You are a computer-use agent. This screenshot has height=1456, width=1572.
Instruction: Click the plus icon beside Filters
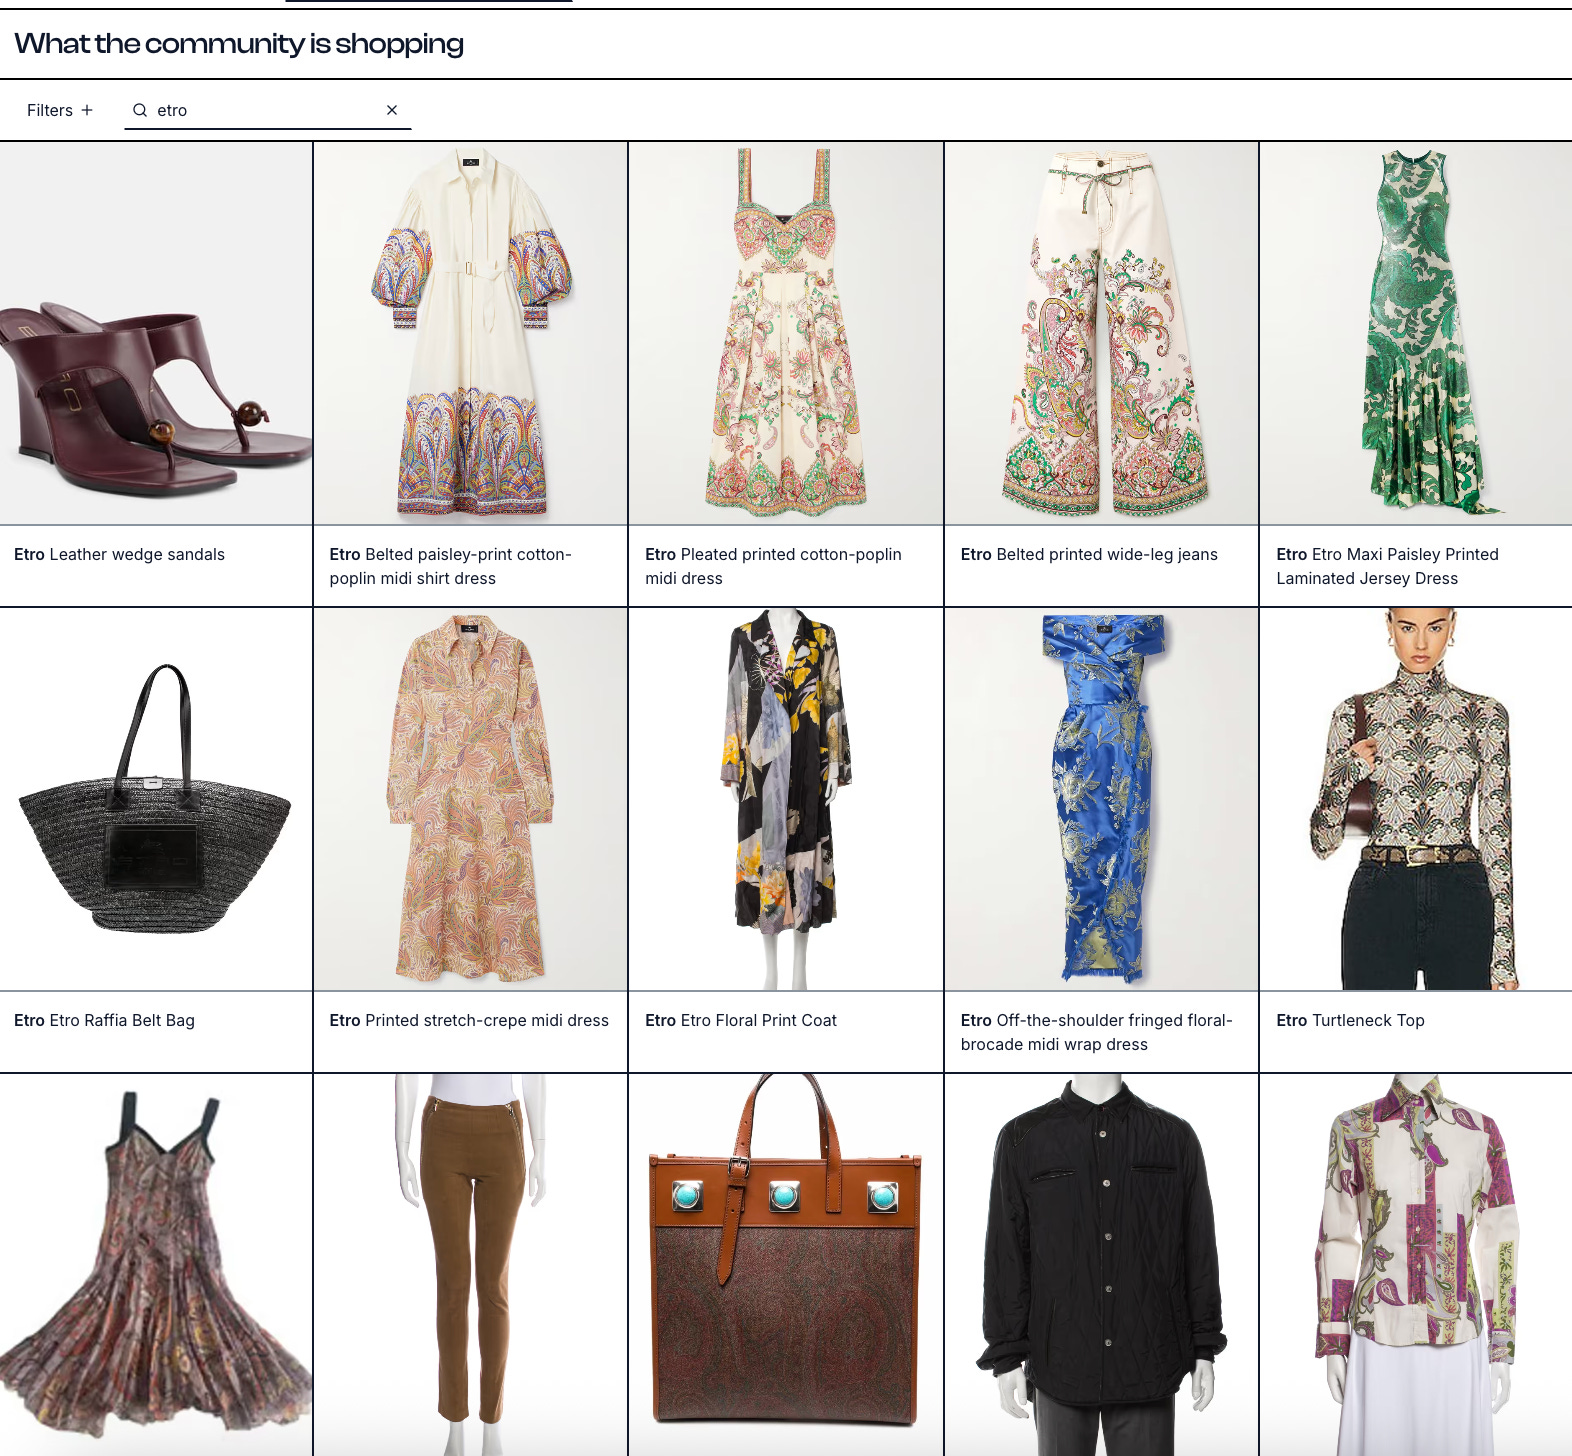87,110
